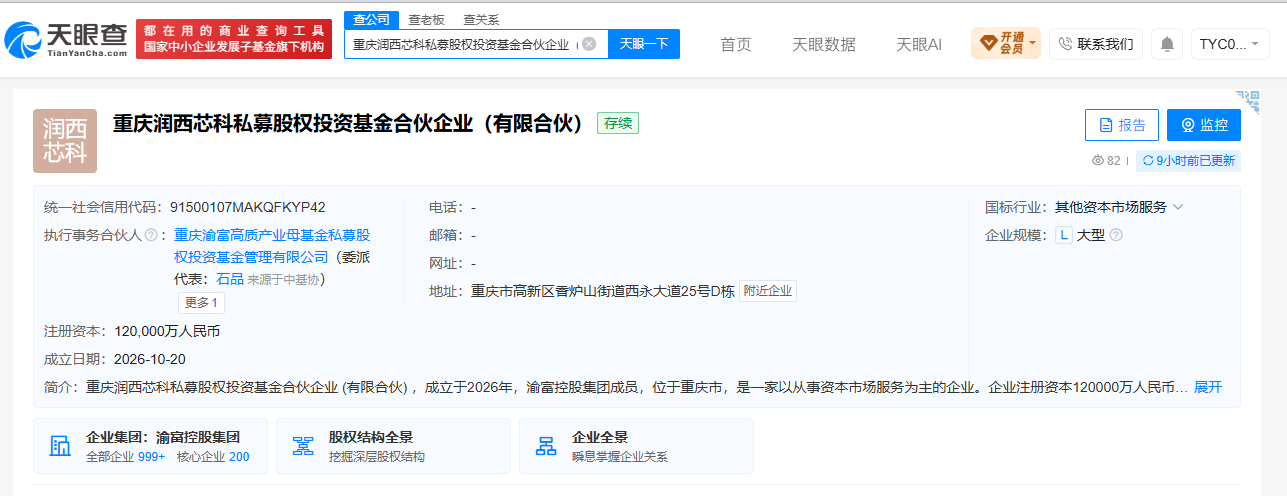Expand the company 简介 with 展开
The image size is (1287, 496).
1208,387
